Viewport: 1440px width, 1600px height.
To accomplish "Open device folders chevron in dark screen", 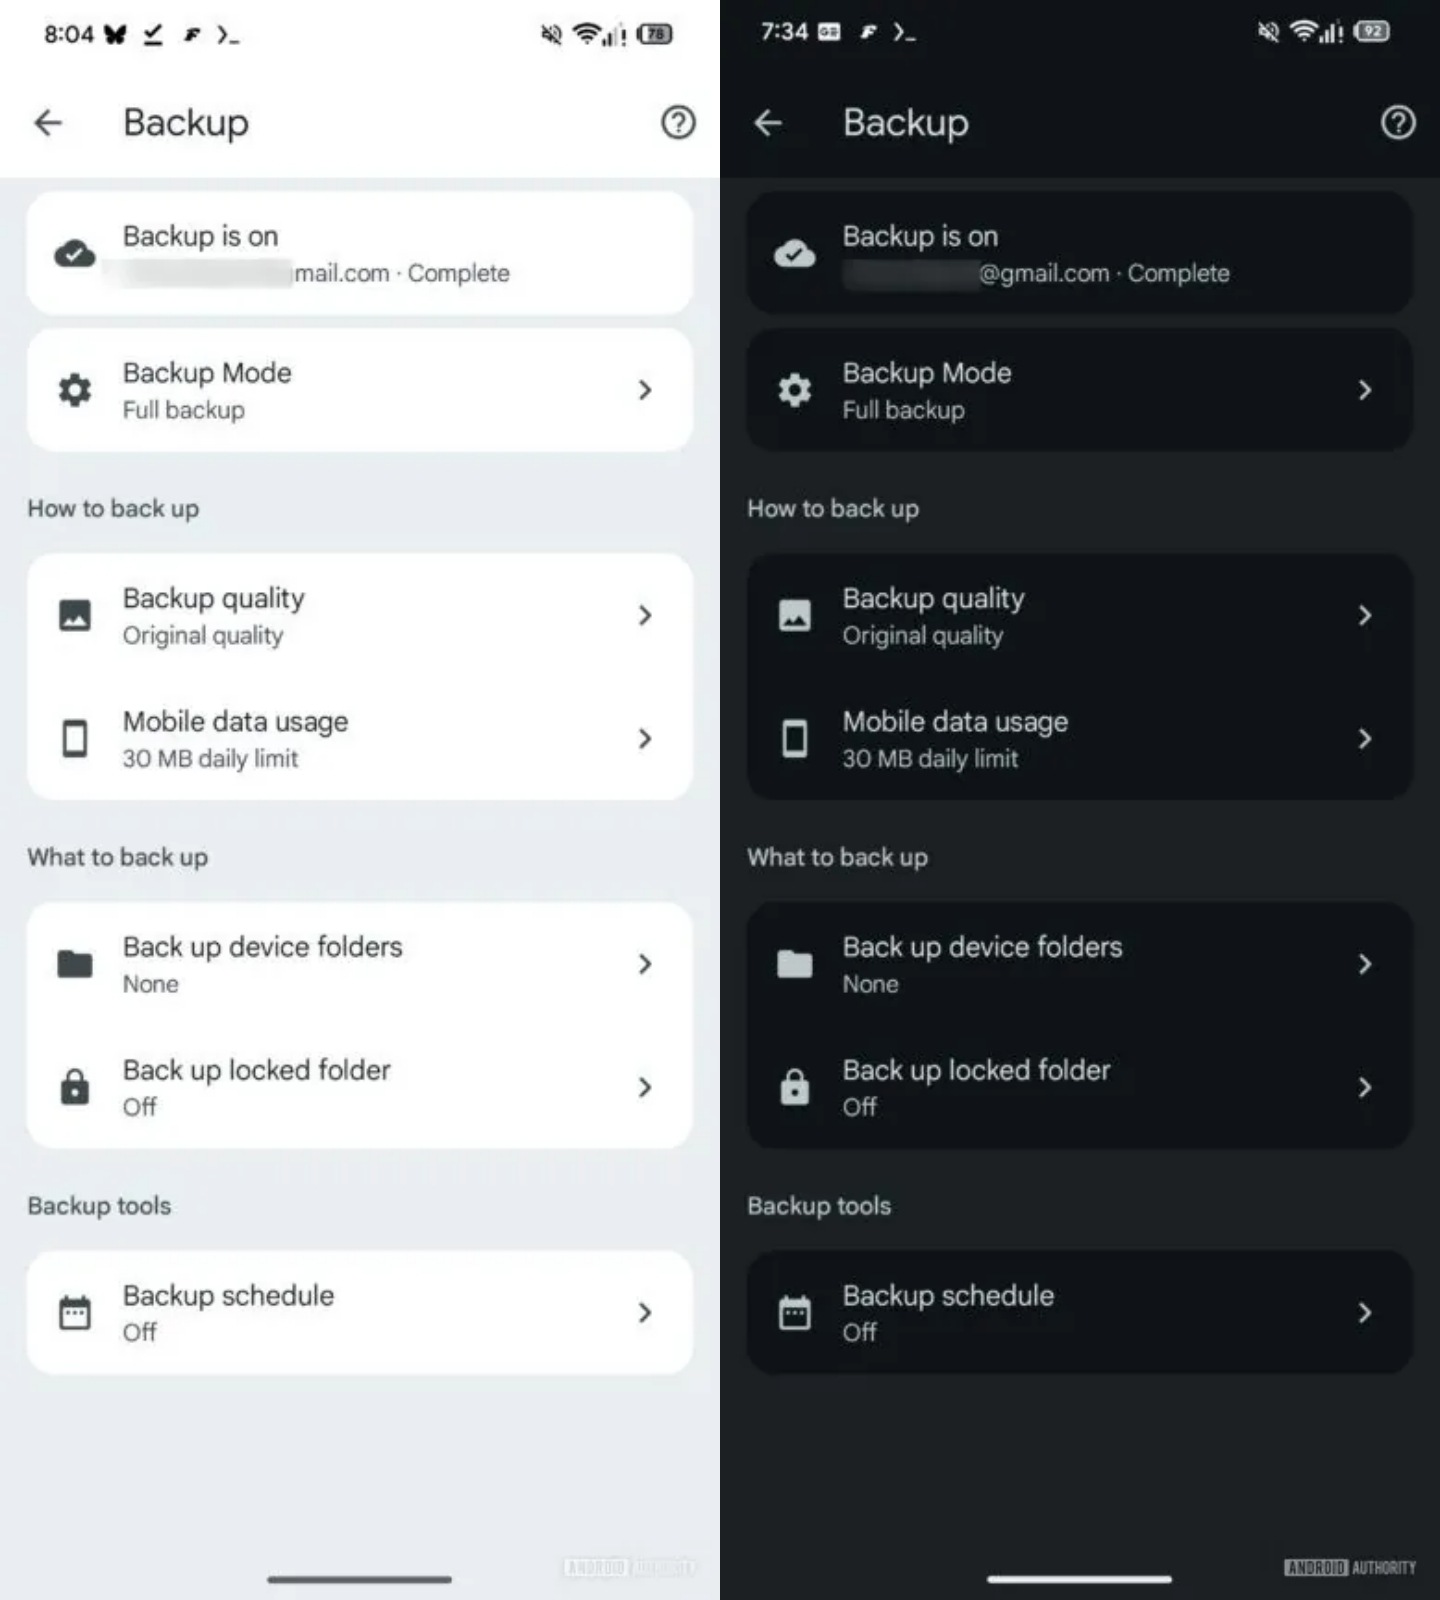I will [1365, 964].
